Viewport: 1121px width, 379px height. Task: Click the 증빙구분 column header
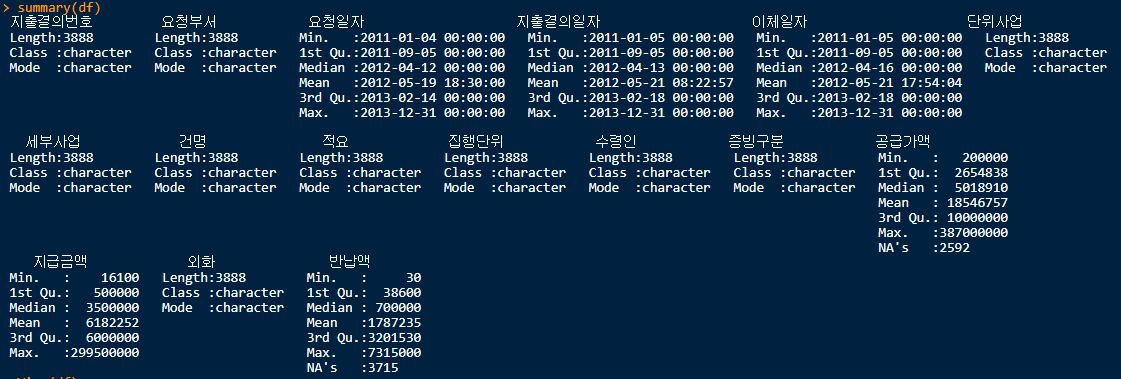(756, 142)
